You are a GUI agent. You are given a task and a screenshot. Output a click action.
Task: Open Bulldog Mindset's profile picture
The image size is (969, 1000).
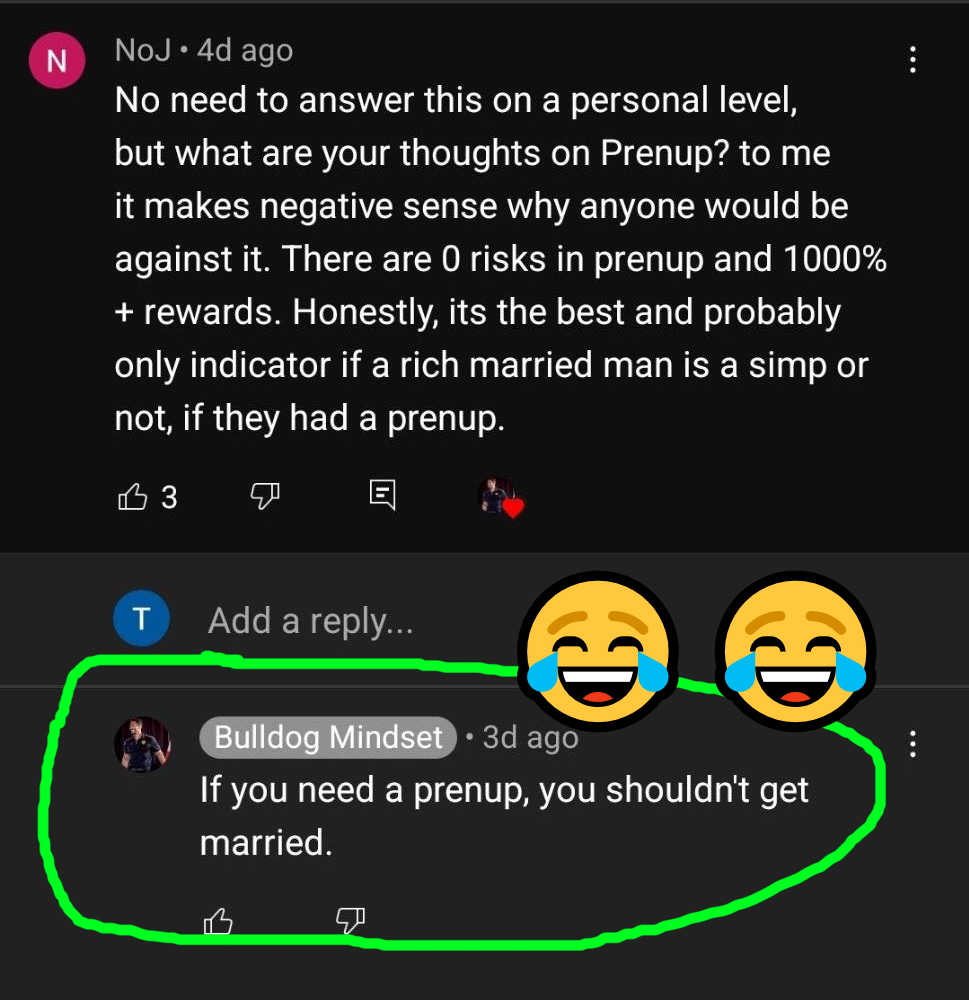[142, 744]
